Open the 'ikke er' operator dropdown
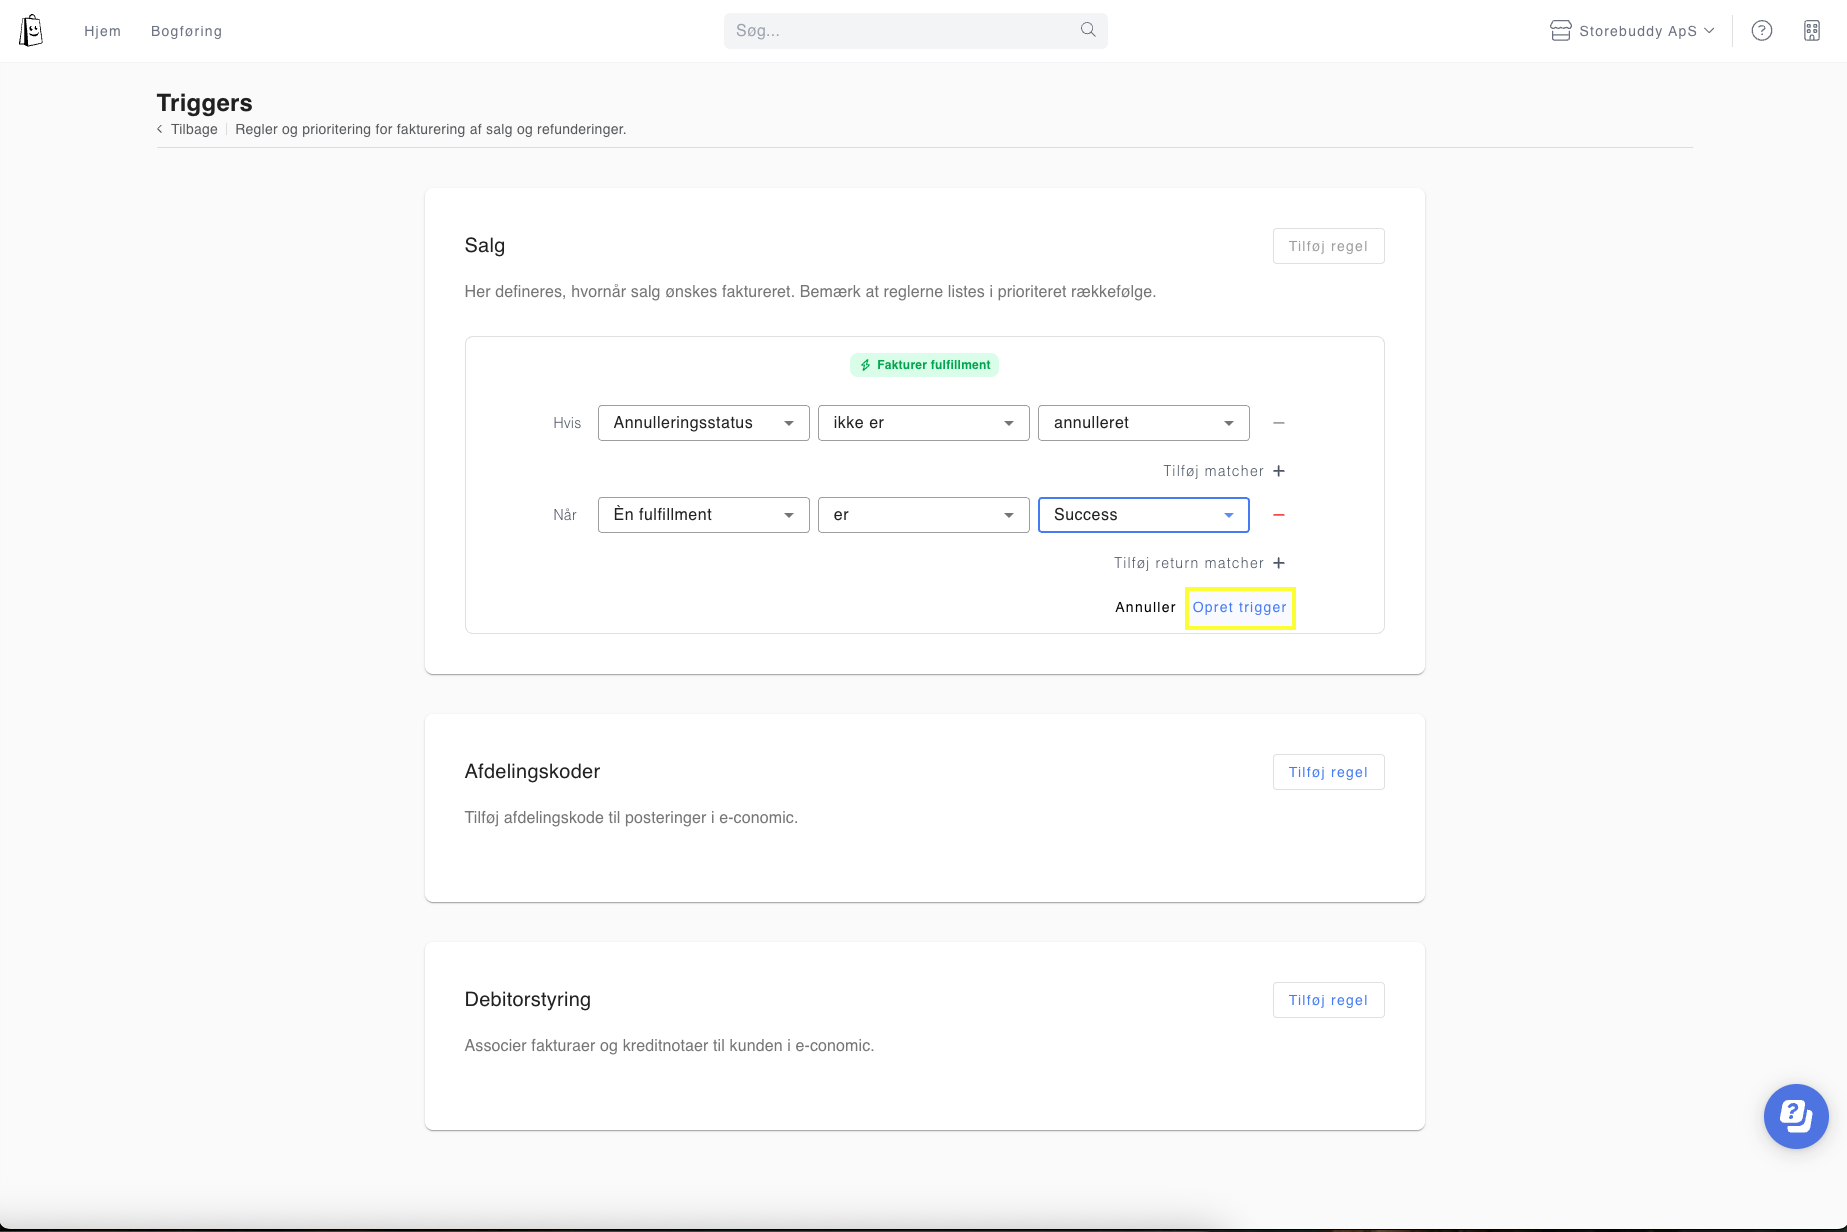Image resolution: width=1847 pixels, height=1232 pixels. click(923, 423)
